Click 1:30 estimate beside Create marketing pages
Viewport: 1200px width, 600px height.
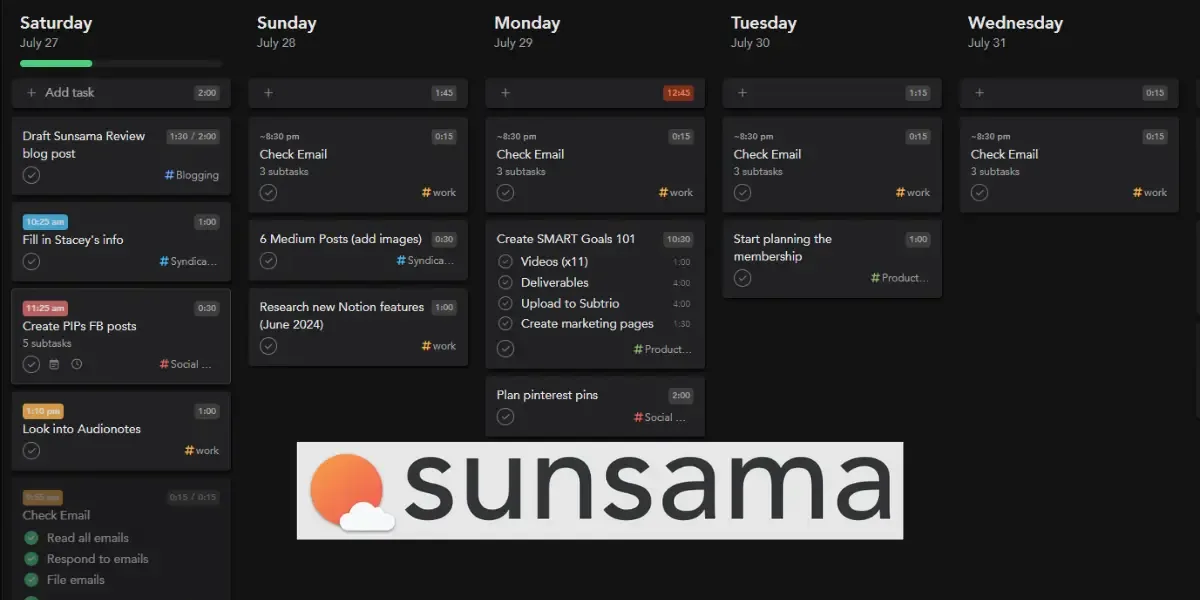pos(681,324)
